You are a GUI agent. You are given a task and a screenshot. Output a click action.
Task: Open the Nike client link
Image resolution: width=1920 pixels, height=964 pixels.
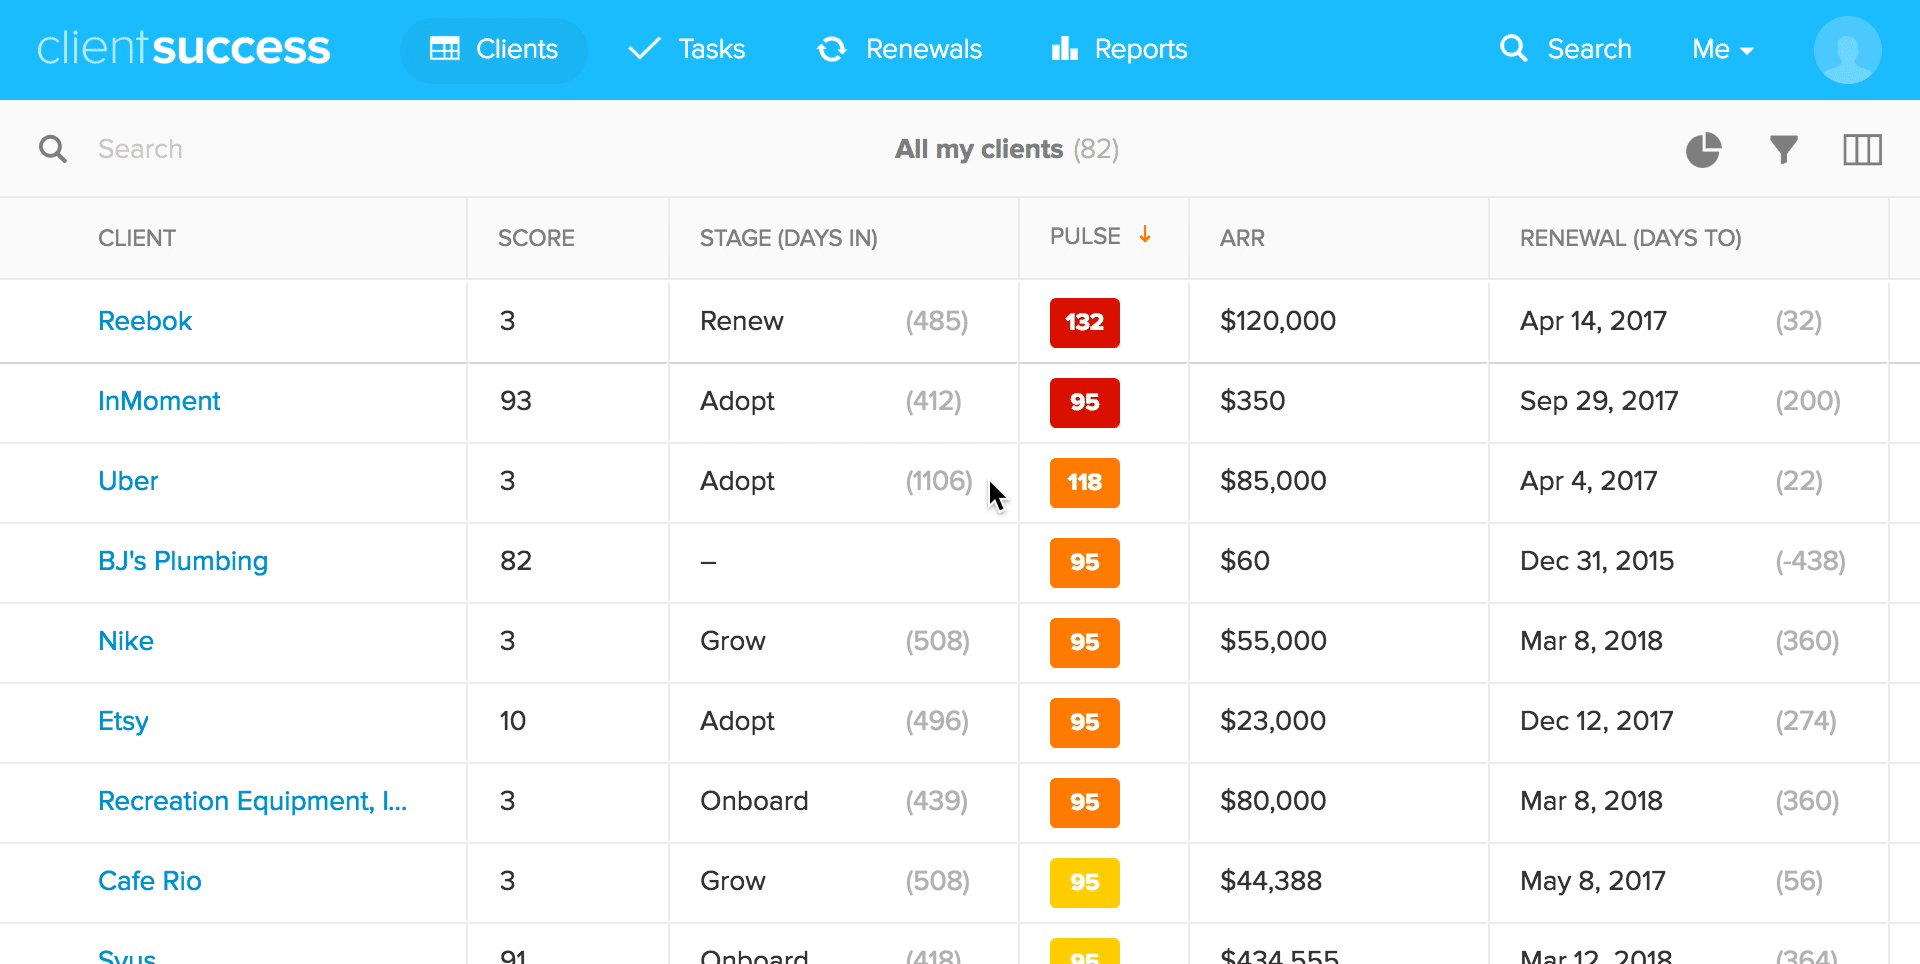(126, 641)
